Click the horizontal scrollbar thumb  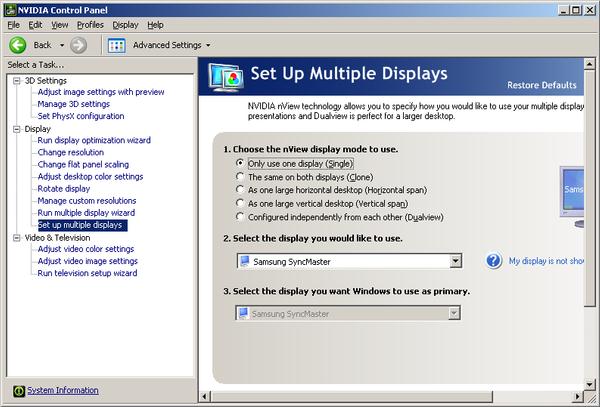coord(352,397)
